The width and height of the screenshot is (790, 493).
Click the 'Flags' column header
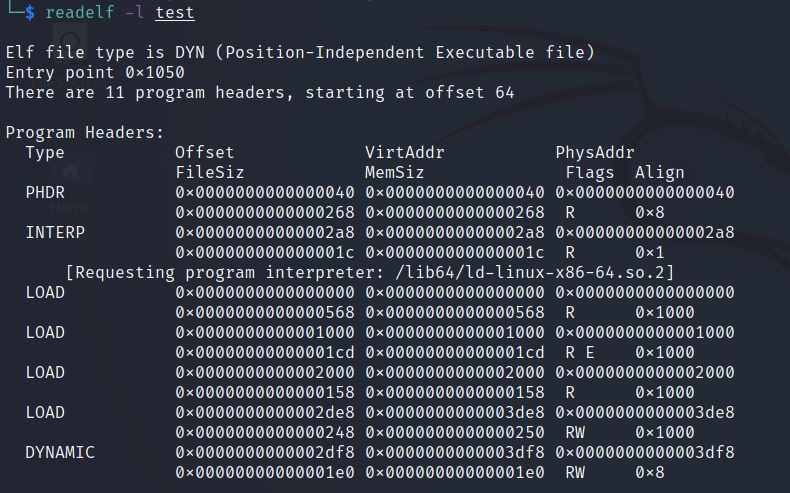[x=590, y=172]
